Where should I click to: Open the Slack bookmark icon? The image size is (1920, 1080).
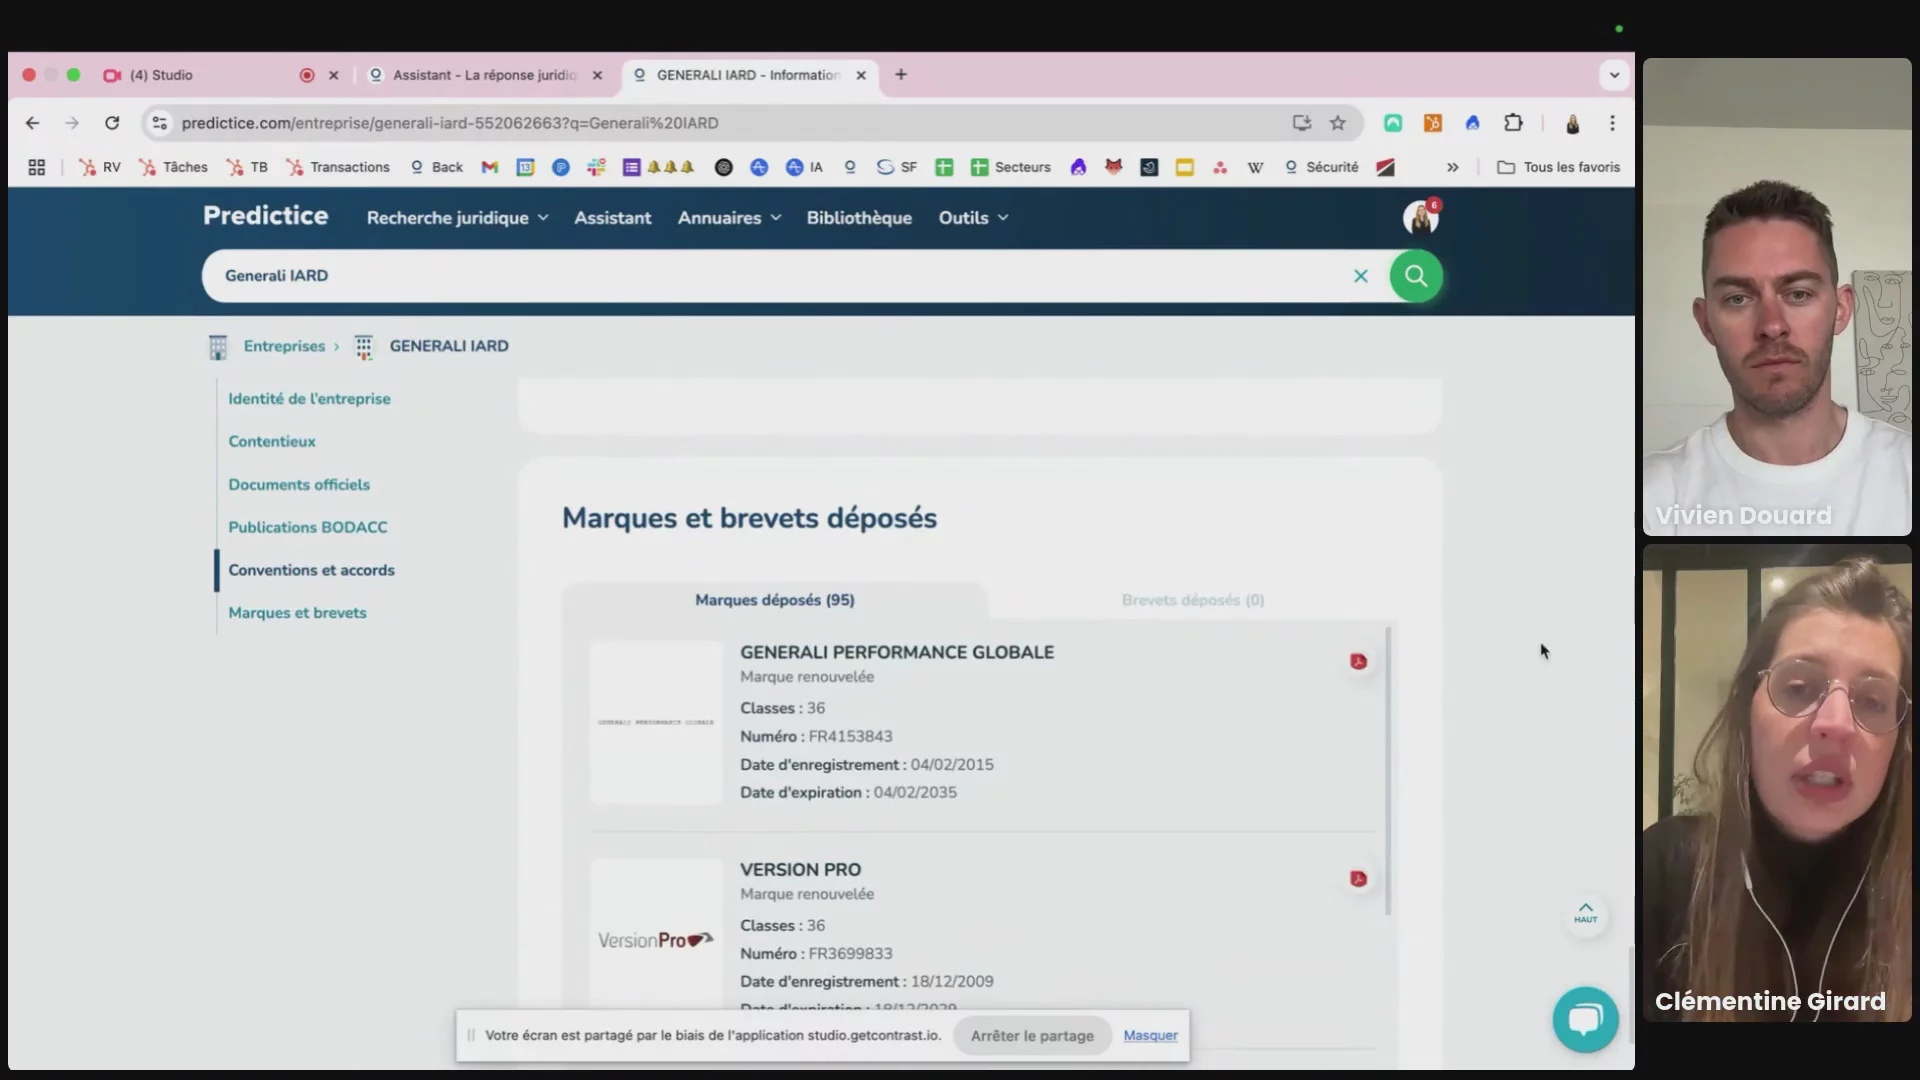coord(597,167)
